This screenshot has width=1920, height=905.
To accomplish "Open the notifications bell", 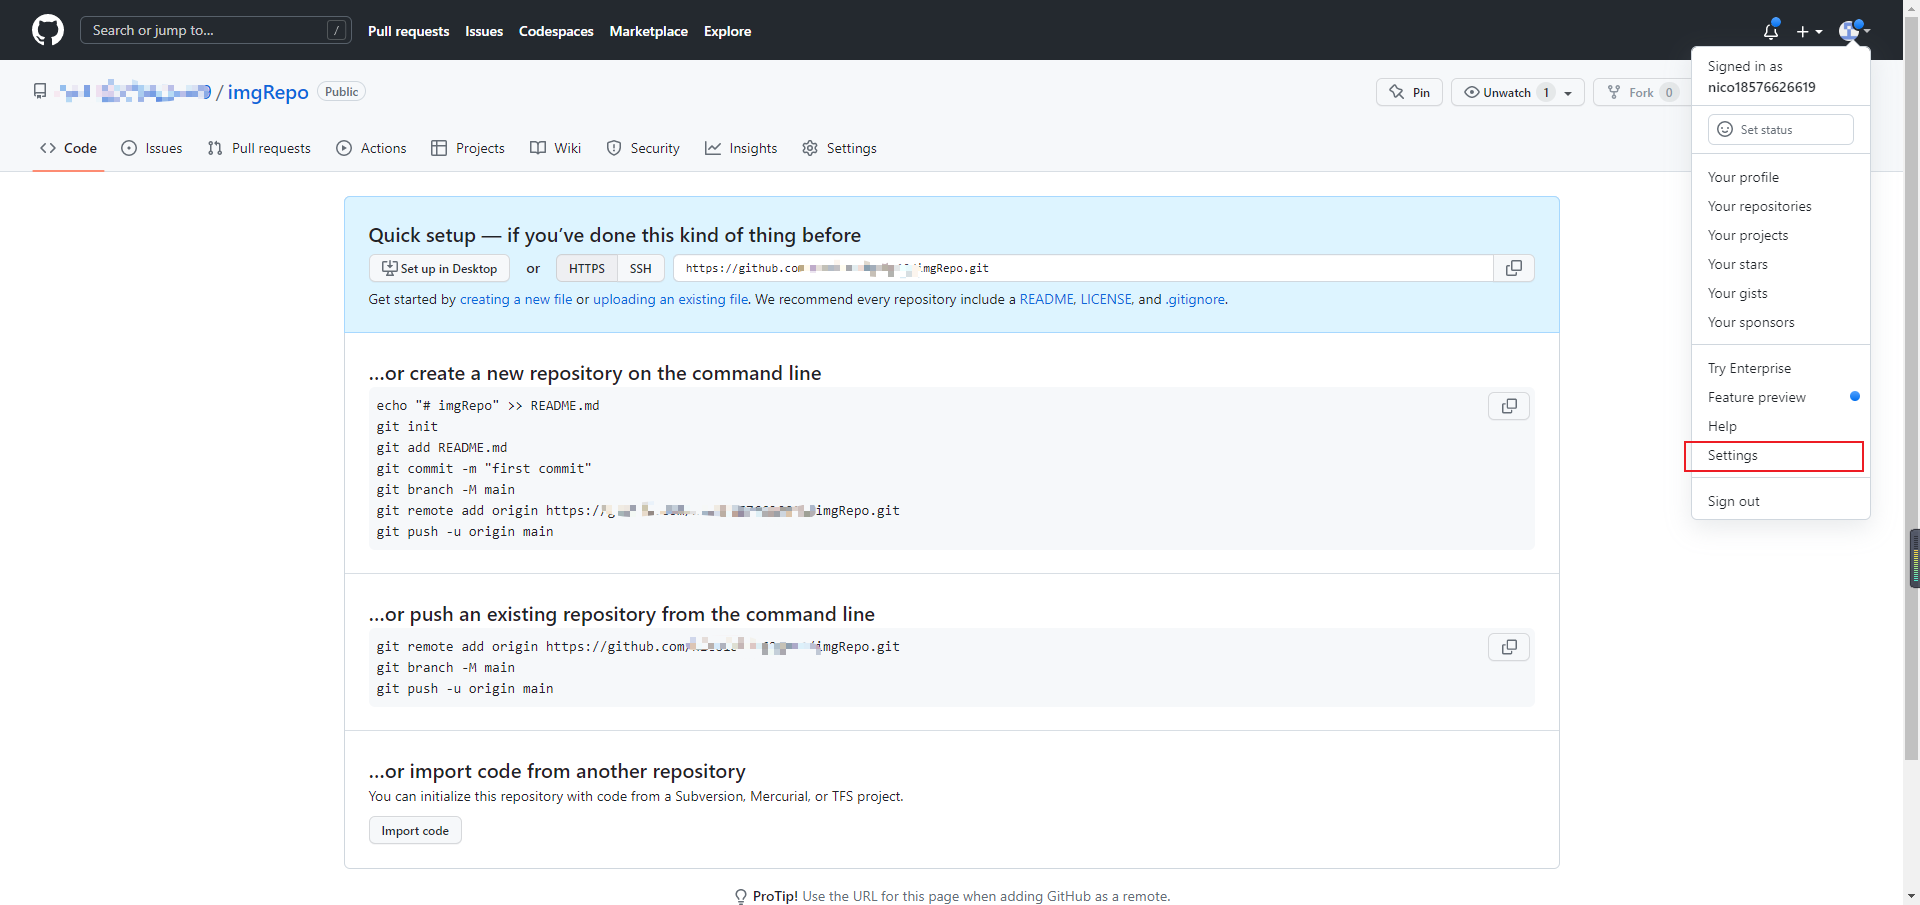I will tap(1771, 31).
